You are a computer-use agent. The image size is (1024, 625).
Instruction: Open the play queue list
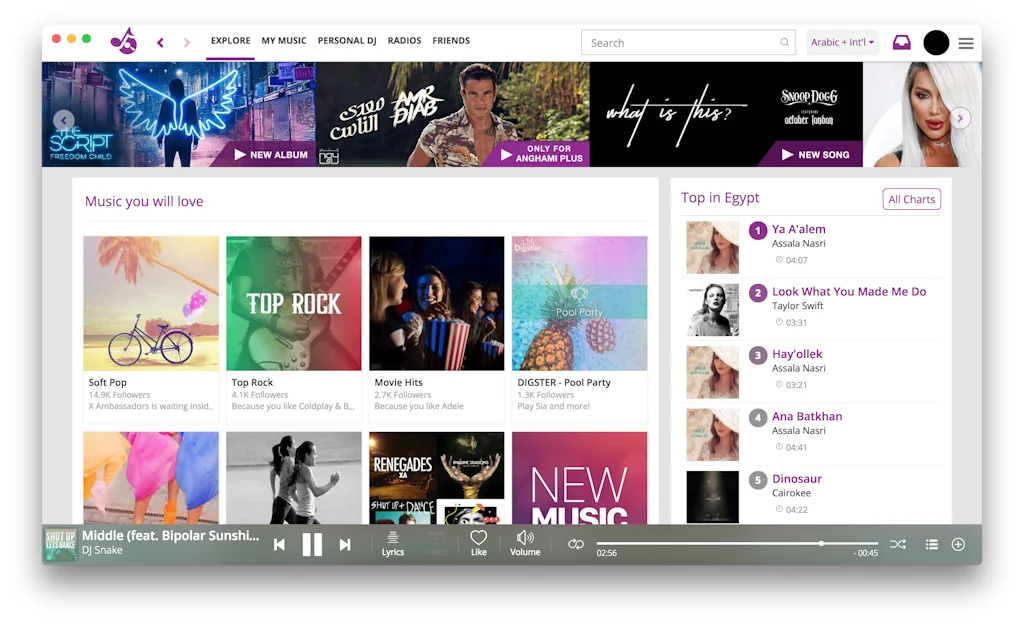(x=931, y=544)
